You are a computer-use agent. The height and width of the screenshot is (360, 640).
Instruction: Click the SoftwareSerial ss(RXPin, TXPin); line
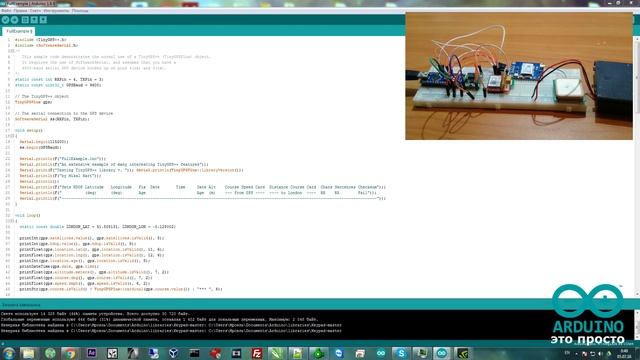click(x=52, y=119)
